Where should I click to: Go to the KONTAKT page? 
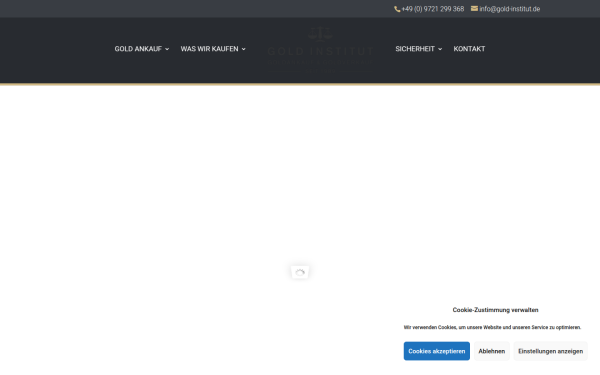[469, 49]
